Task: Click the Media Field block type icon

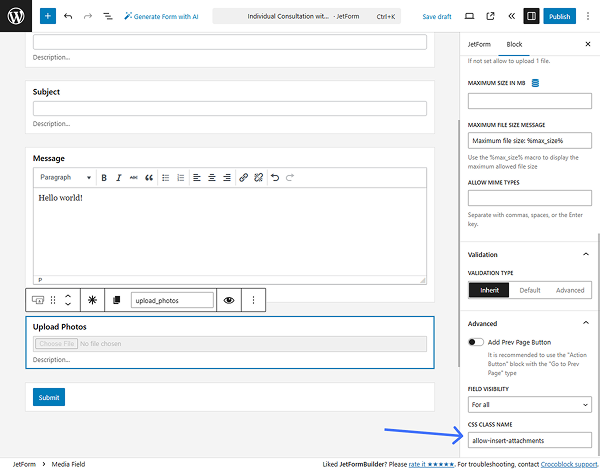Action: click(x=38, y=300)
